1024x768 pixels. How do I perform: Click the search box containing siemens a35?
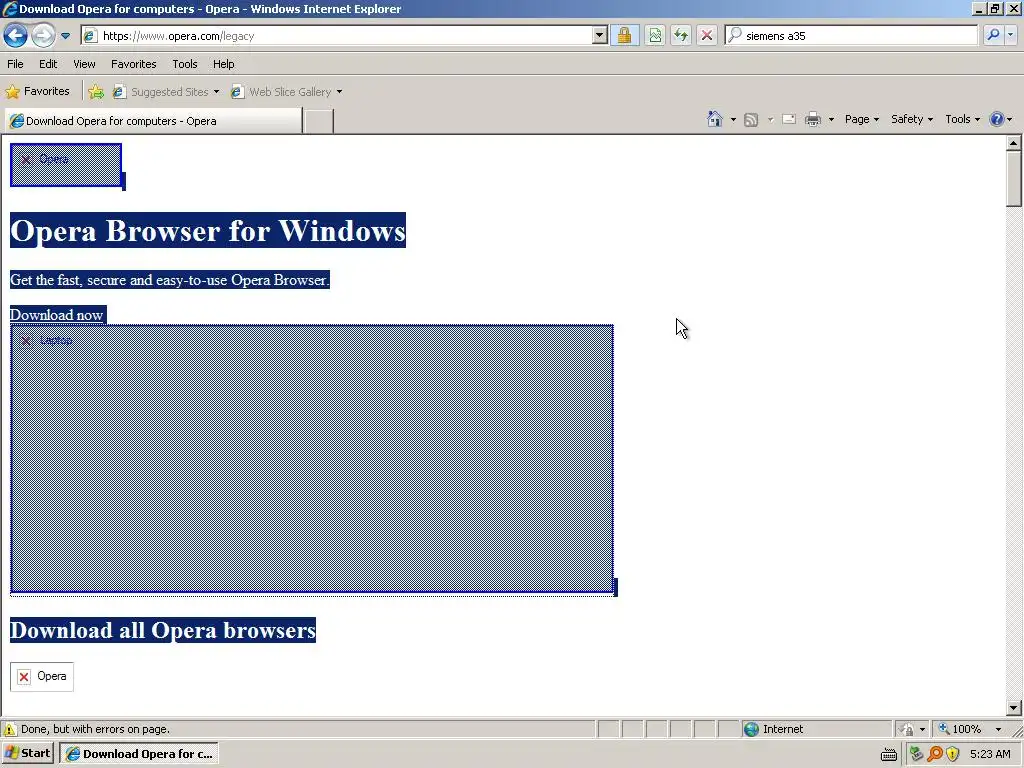click(851, 36)
